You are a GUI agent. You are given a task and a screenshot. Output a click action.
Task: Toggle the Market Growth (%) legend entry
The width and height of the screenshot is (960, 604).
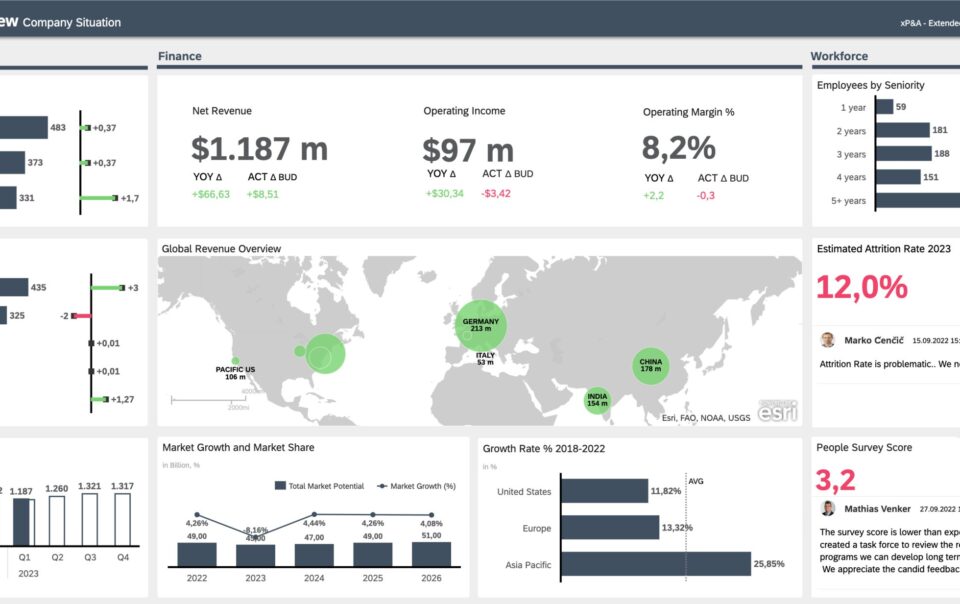tap(416, 486)
